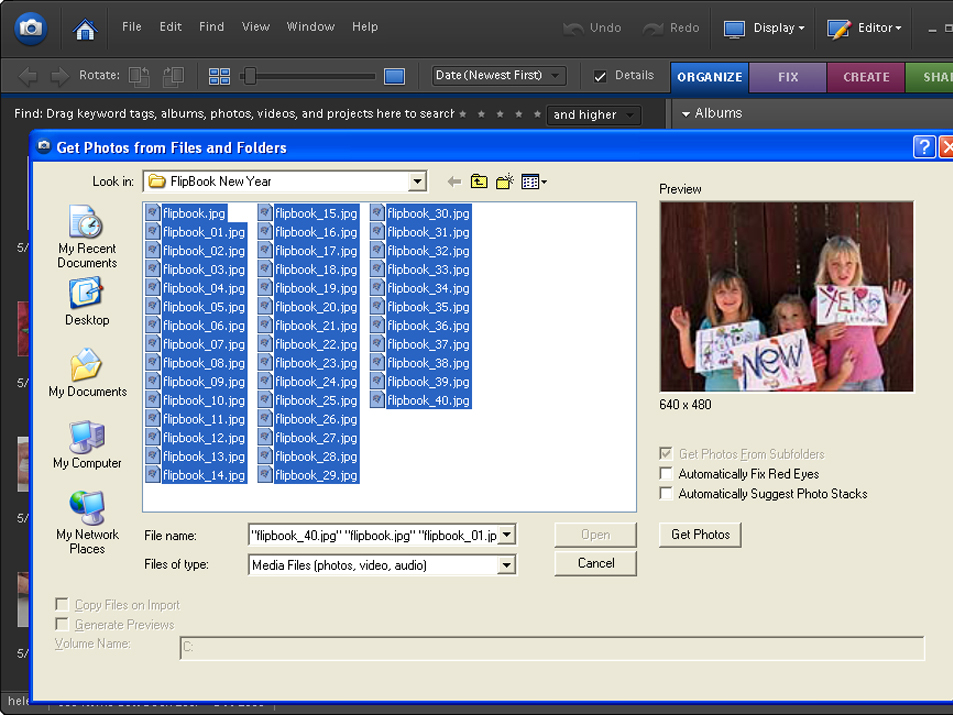Open the Editor dropdown menu
The height and width of the screenshot is (715, 953).
[x=879, y=28]
